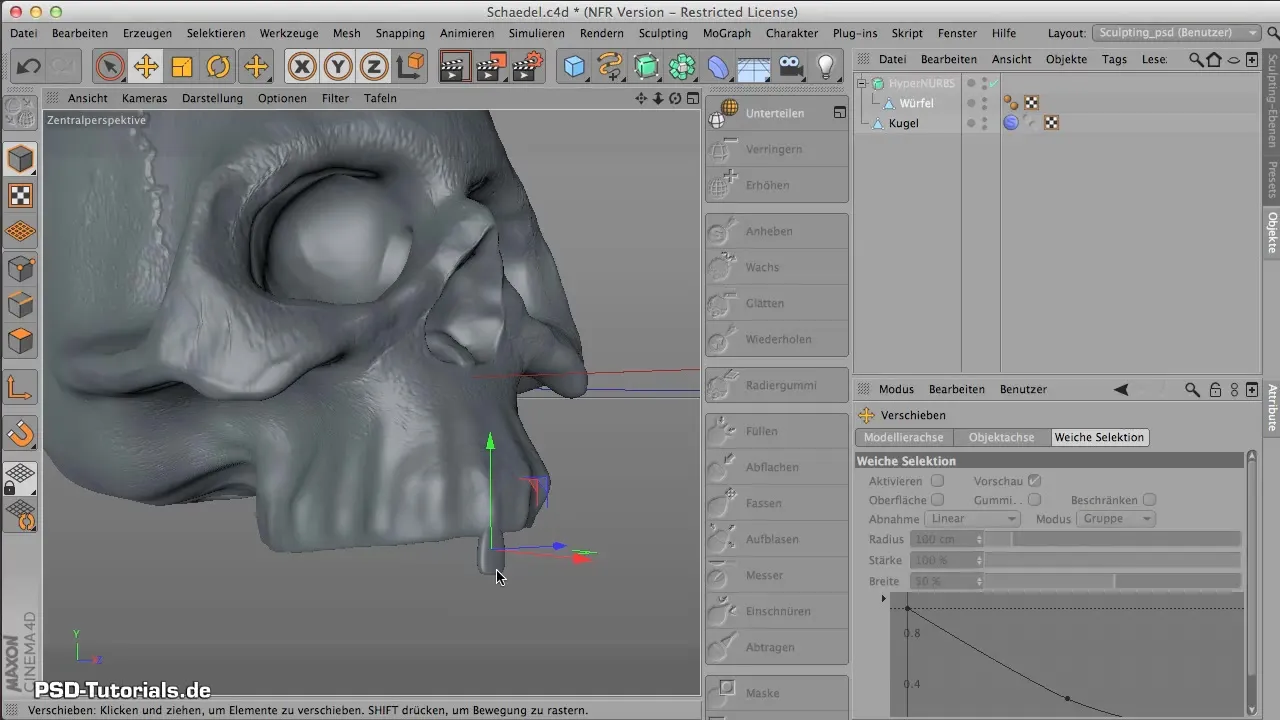Viewport: 1280px width, 720px height.
Task: Switch to the Modellierachse tab
Action: 904,437
